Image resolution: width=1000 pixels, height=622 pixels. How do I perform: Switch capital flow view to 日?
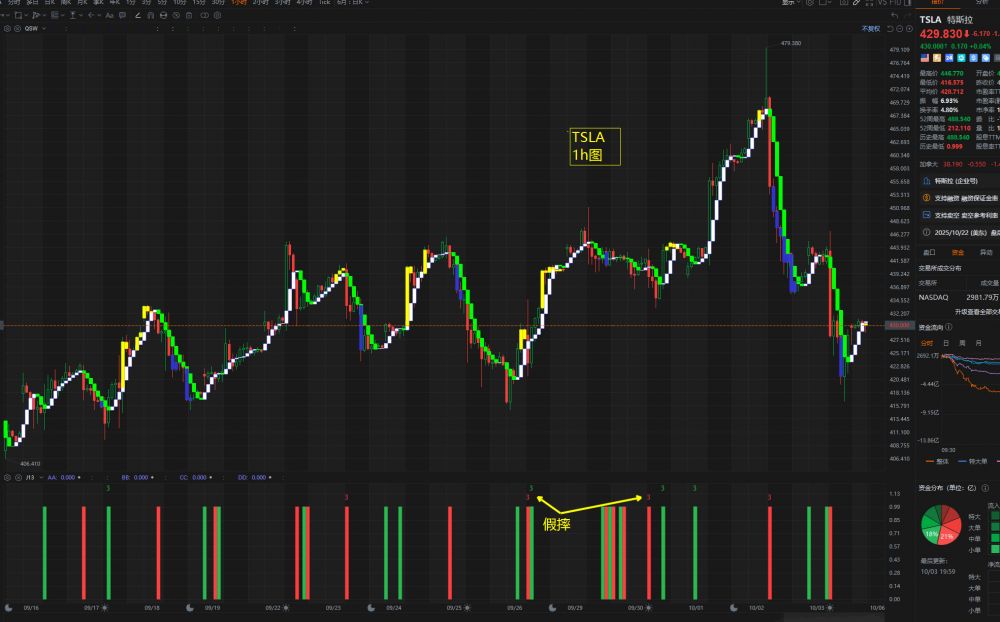(948, 342)
